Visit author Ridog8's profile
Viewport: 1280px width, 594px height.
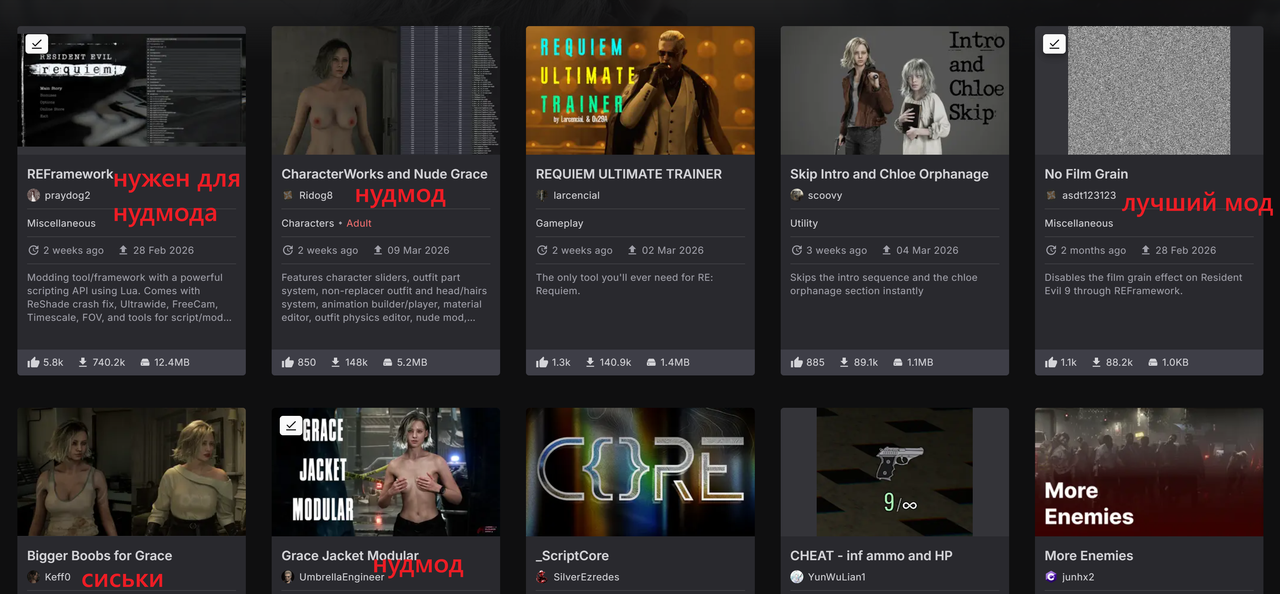(x=316, y=196)
